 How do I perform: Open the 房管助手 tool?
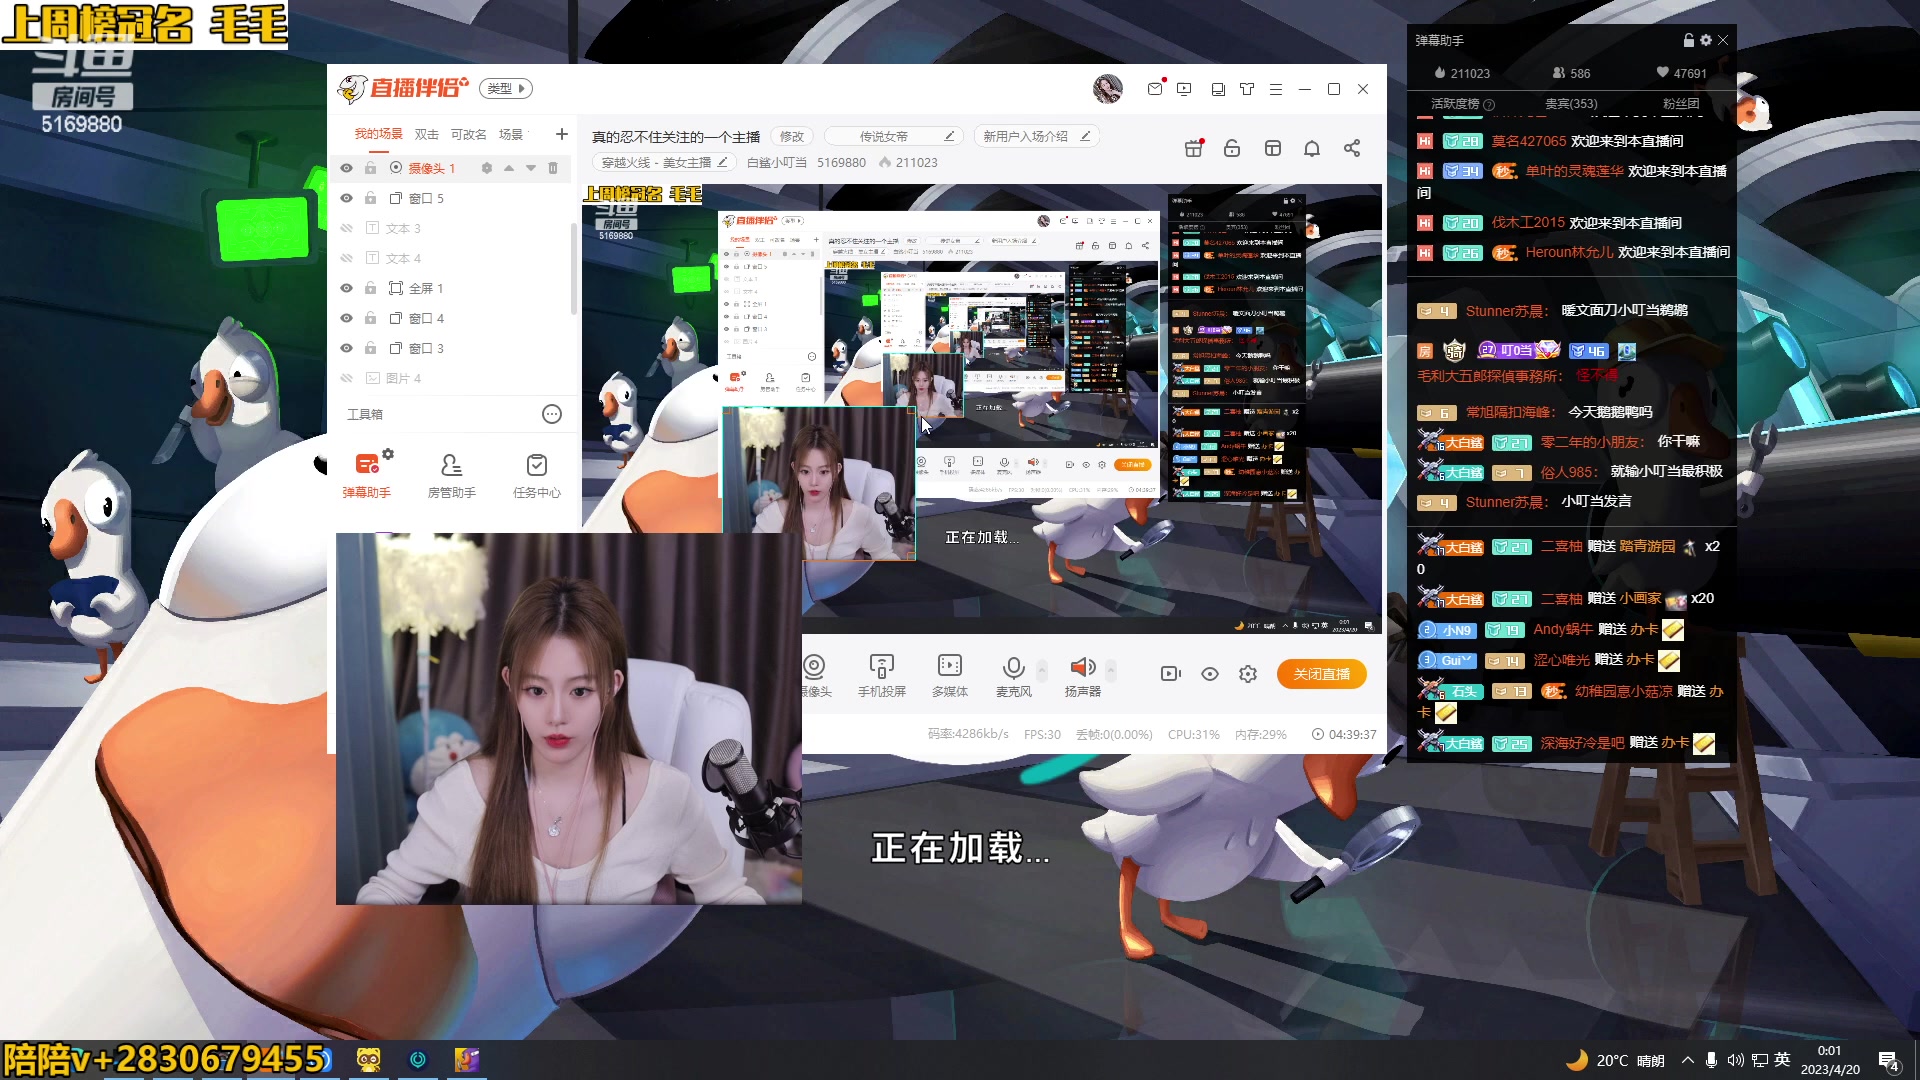[452, 474]
